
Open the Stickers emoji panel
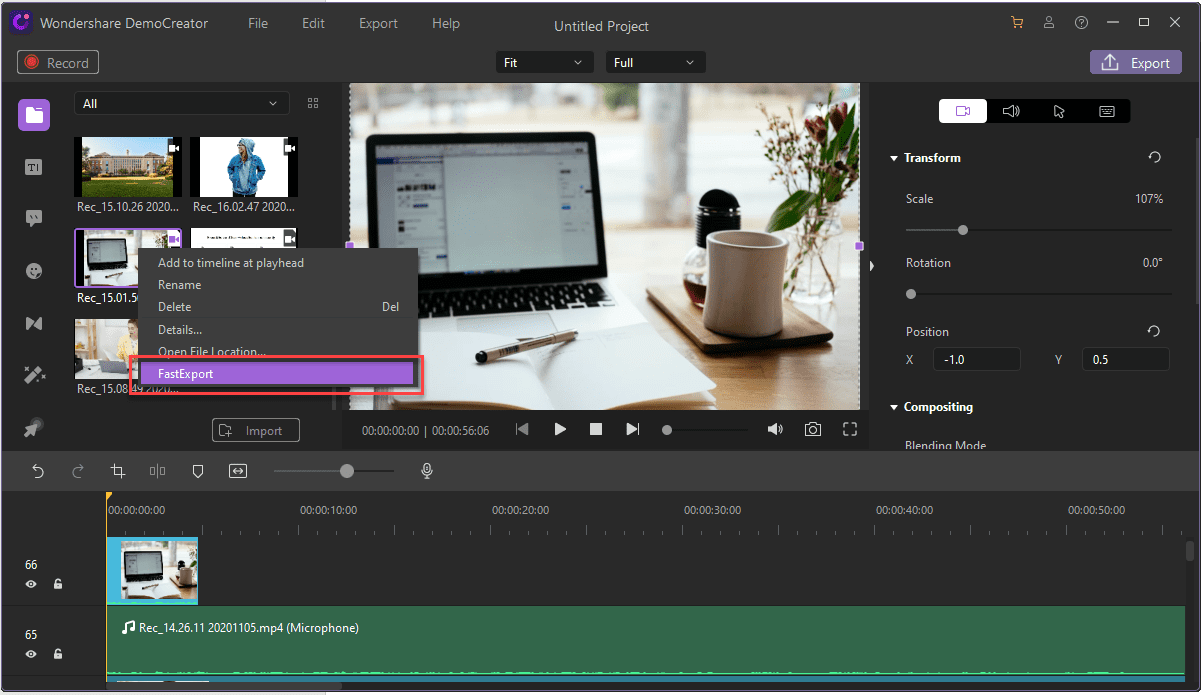[34, 271]
